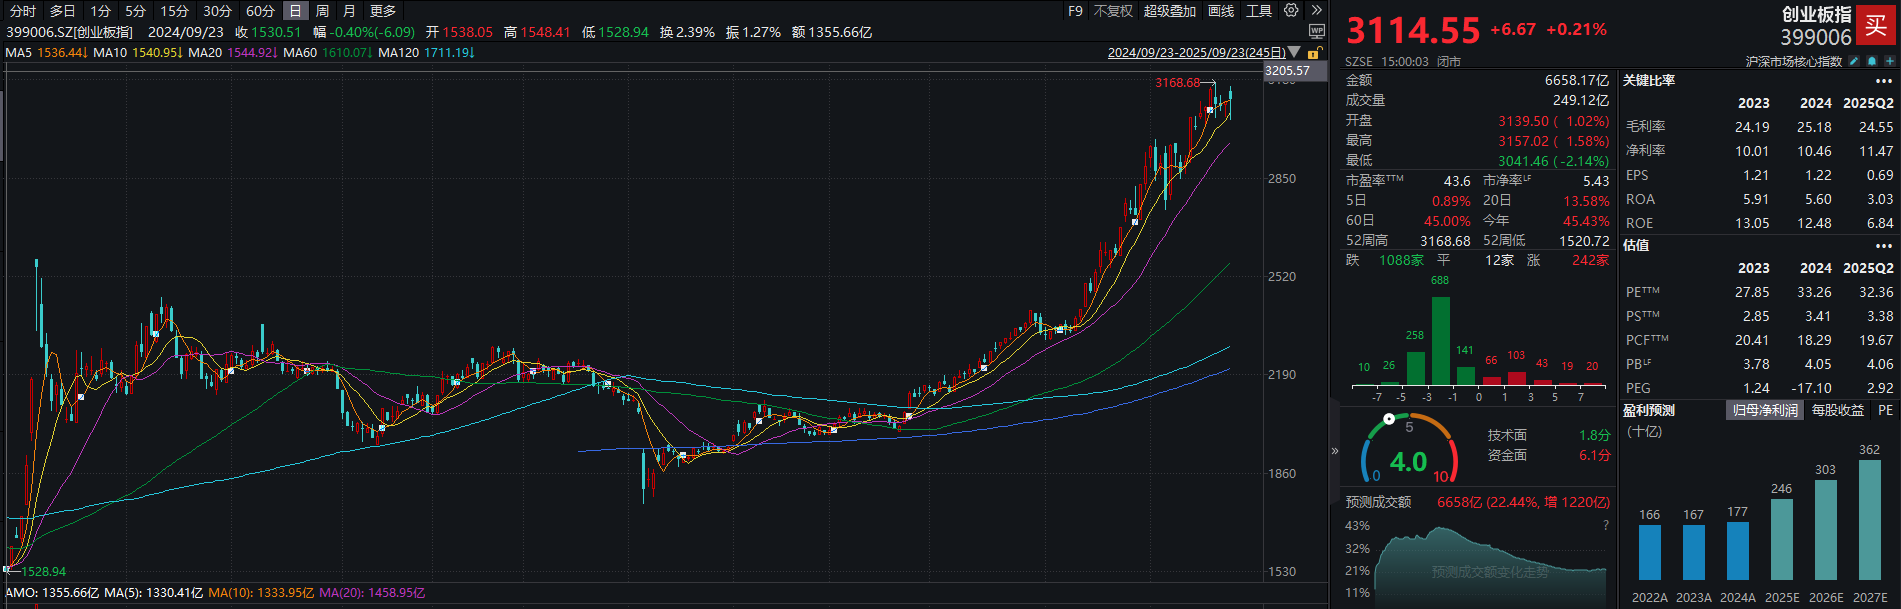Click the pencil edit icon near 沪深市场核心指数
Image resolution: width=1901 pixels, height=609 pixels.
click(1853, 62)
